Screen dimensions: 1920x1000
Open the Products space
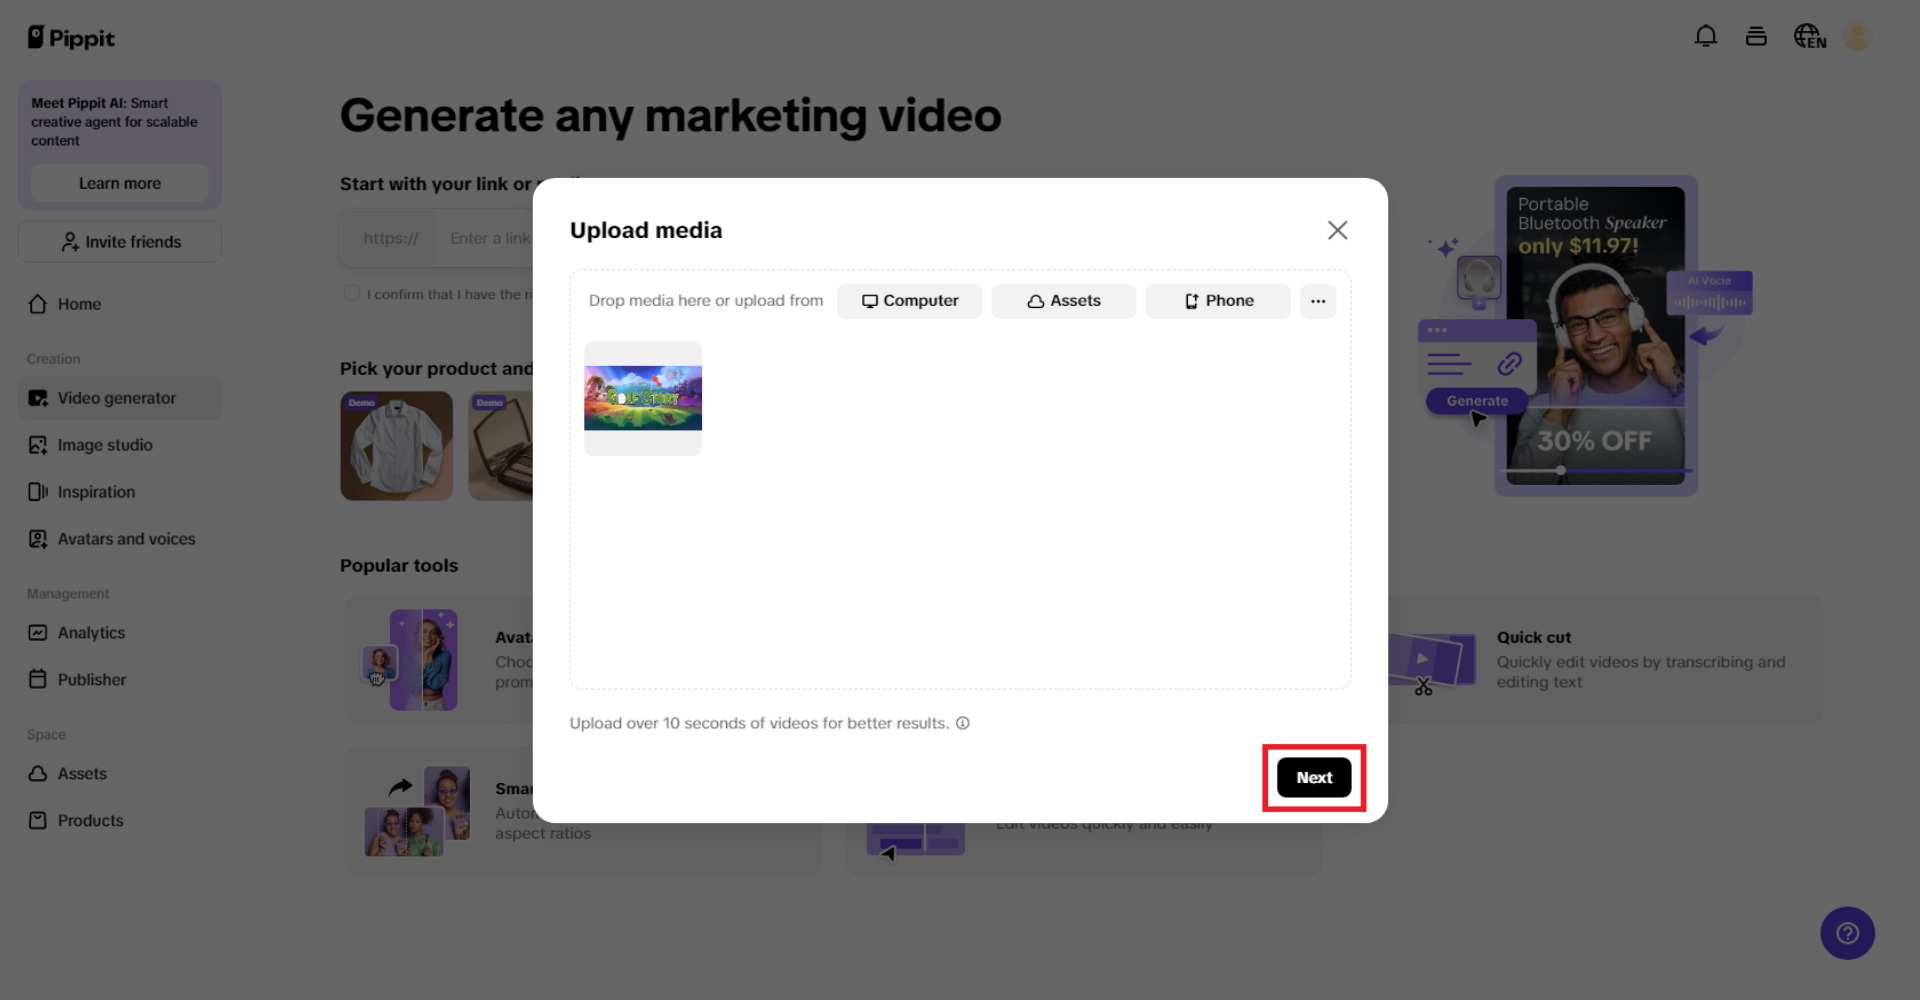pyautogui.click(x=89, y=820)
